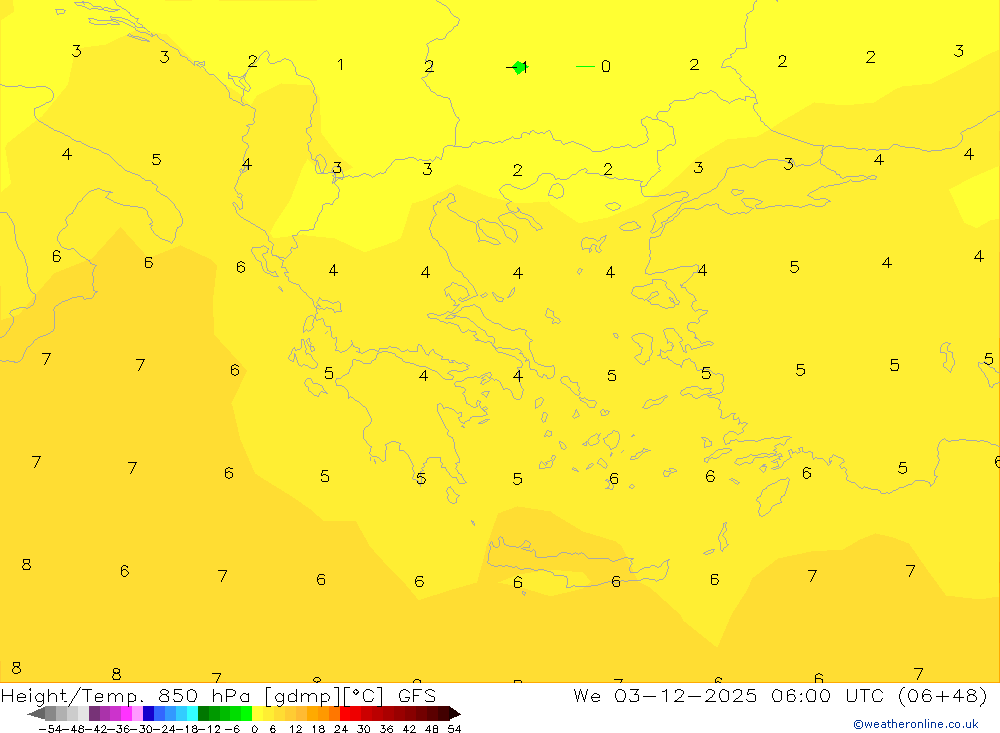
Task: Click the legend label '12'
Action: tap(295, 729)
